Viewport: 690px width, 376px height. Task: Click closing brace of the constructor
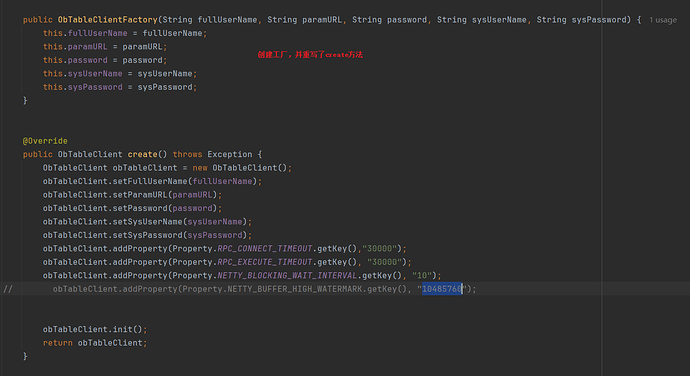[25, 100]
